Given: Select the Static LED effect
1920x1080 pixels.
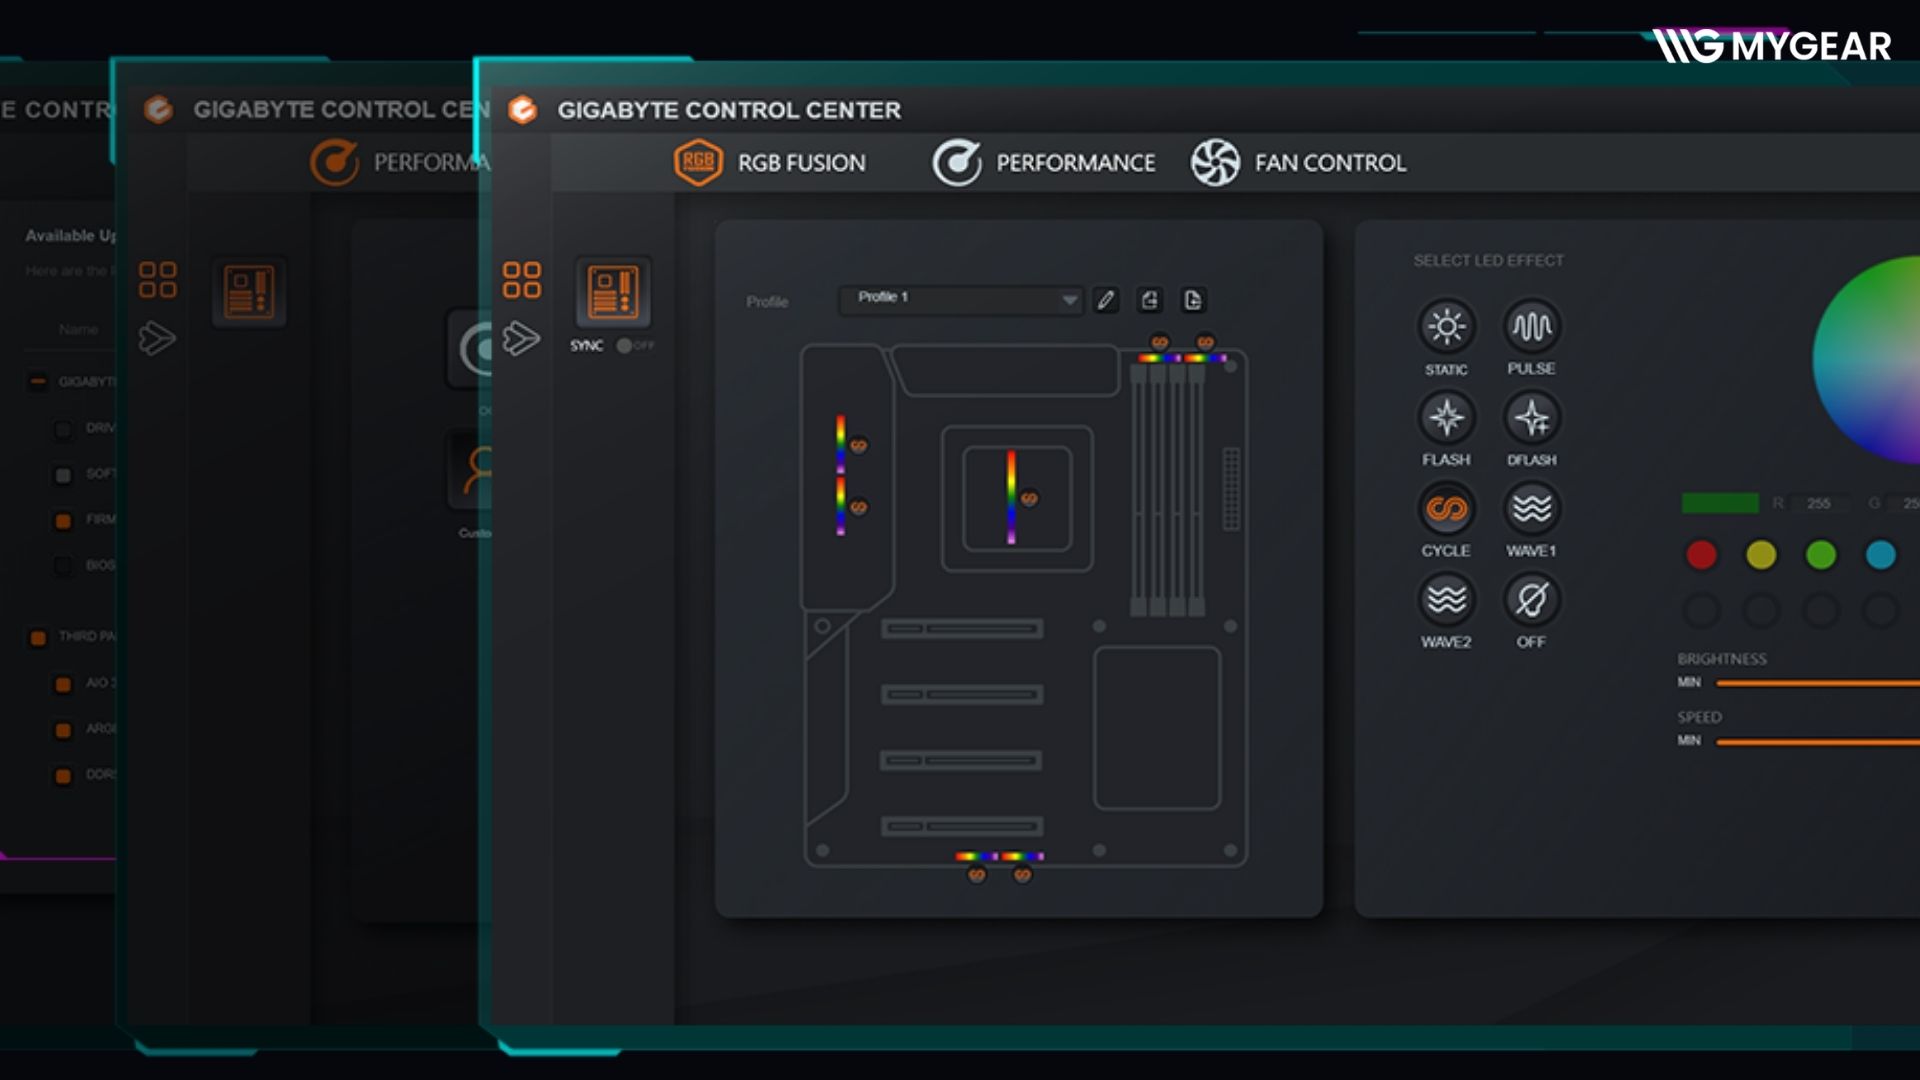Looking at the screenshot, I should pyautogui.click(x=1446, y=327).
